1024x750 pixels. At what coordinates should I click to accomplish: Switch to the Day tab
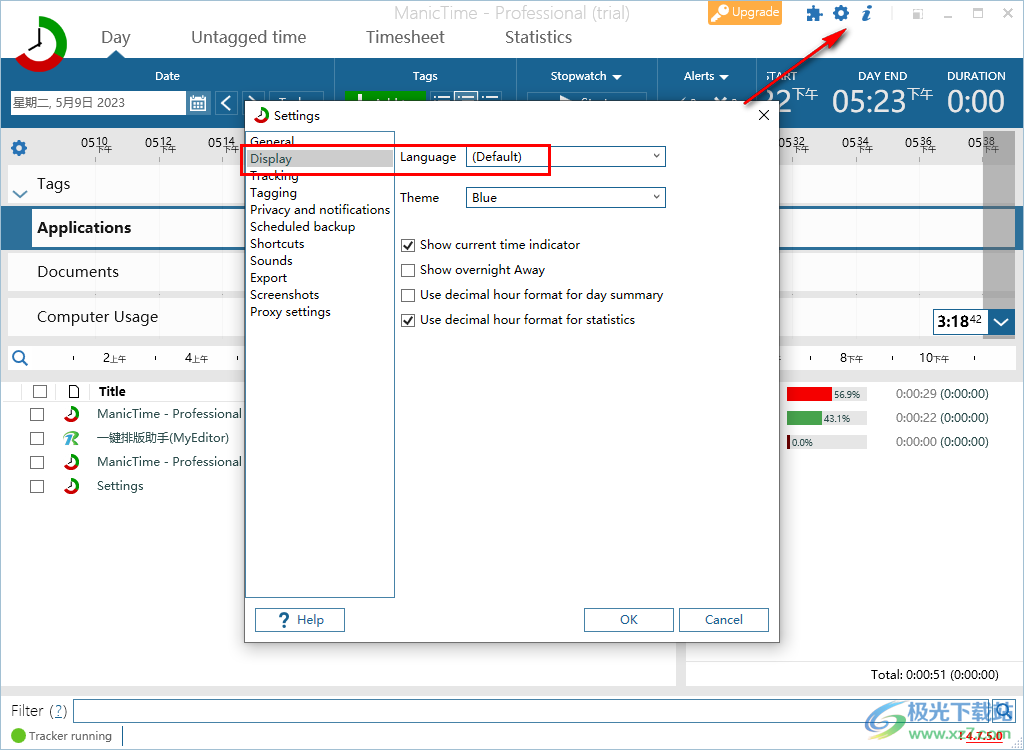[116, 37]
